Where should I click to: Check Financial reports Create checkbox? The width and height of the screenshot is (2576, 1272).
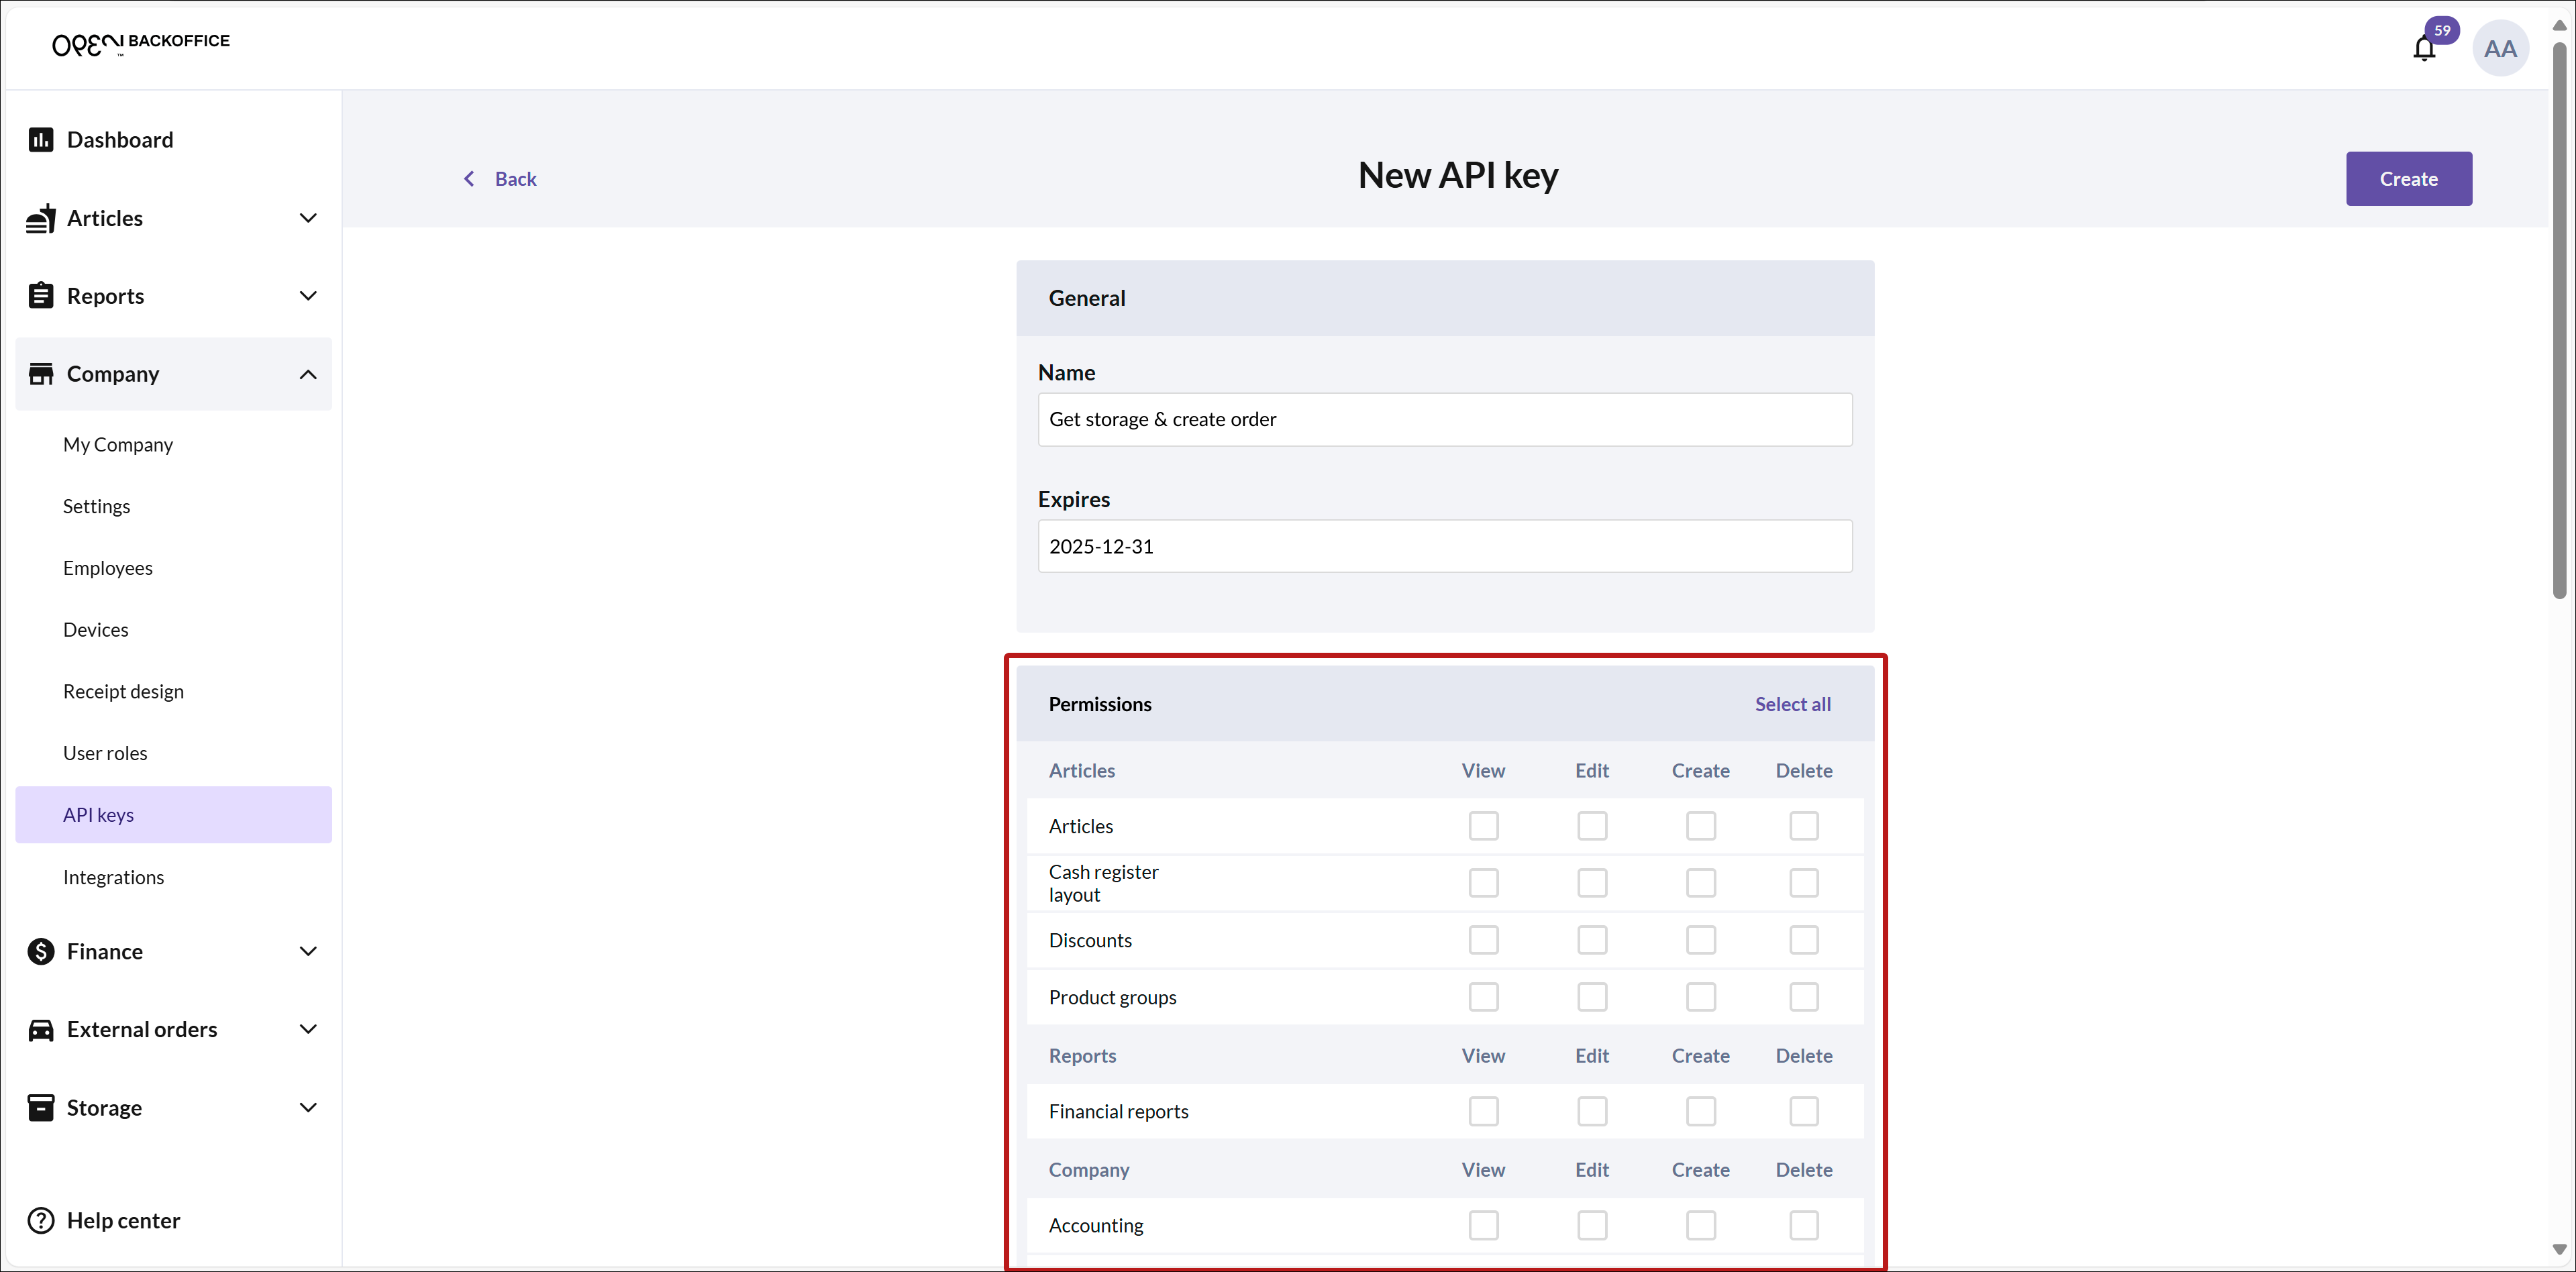click(x=1701, y=1111)
